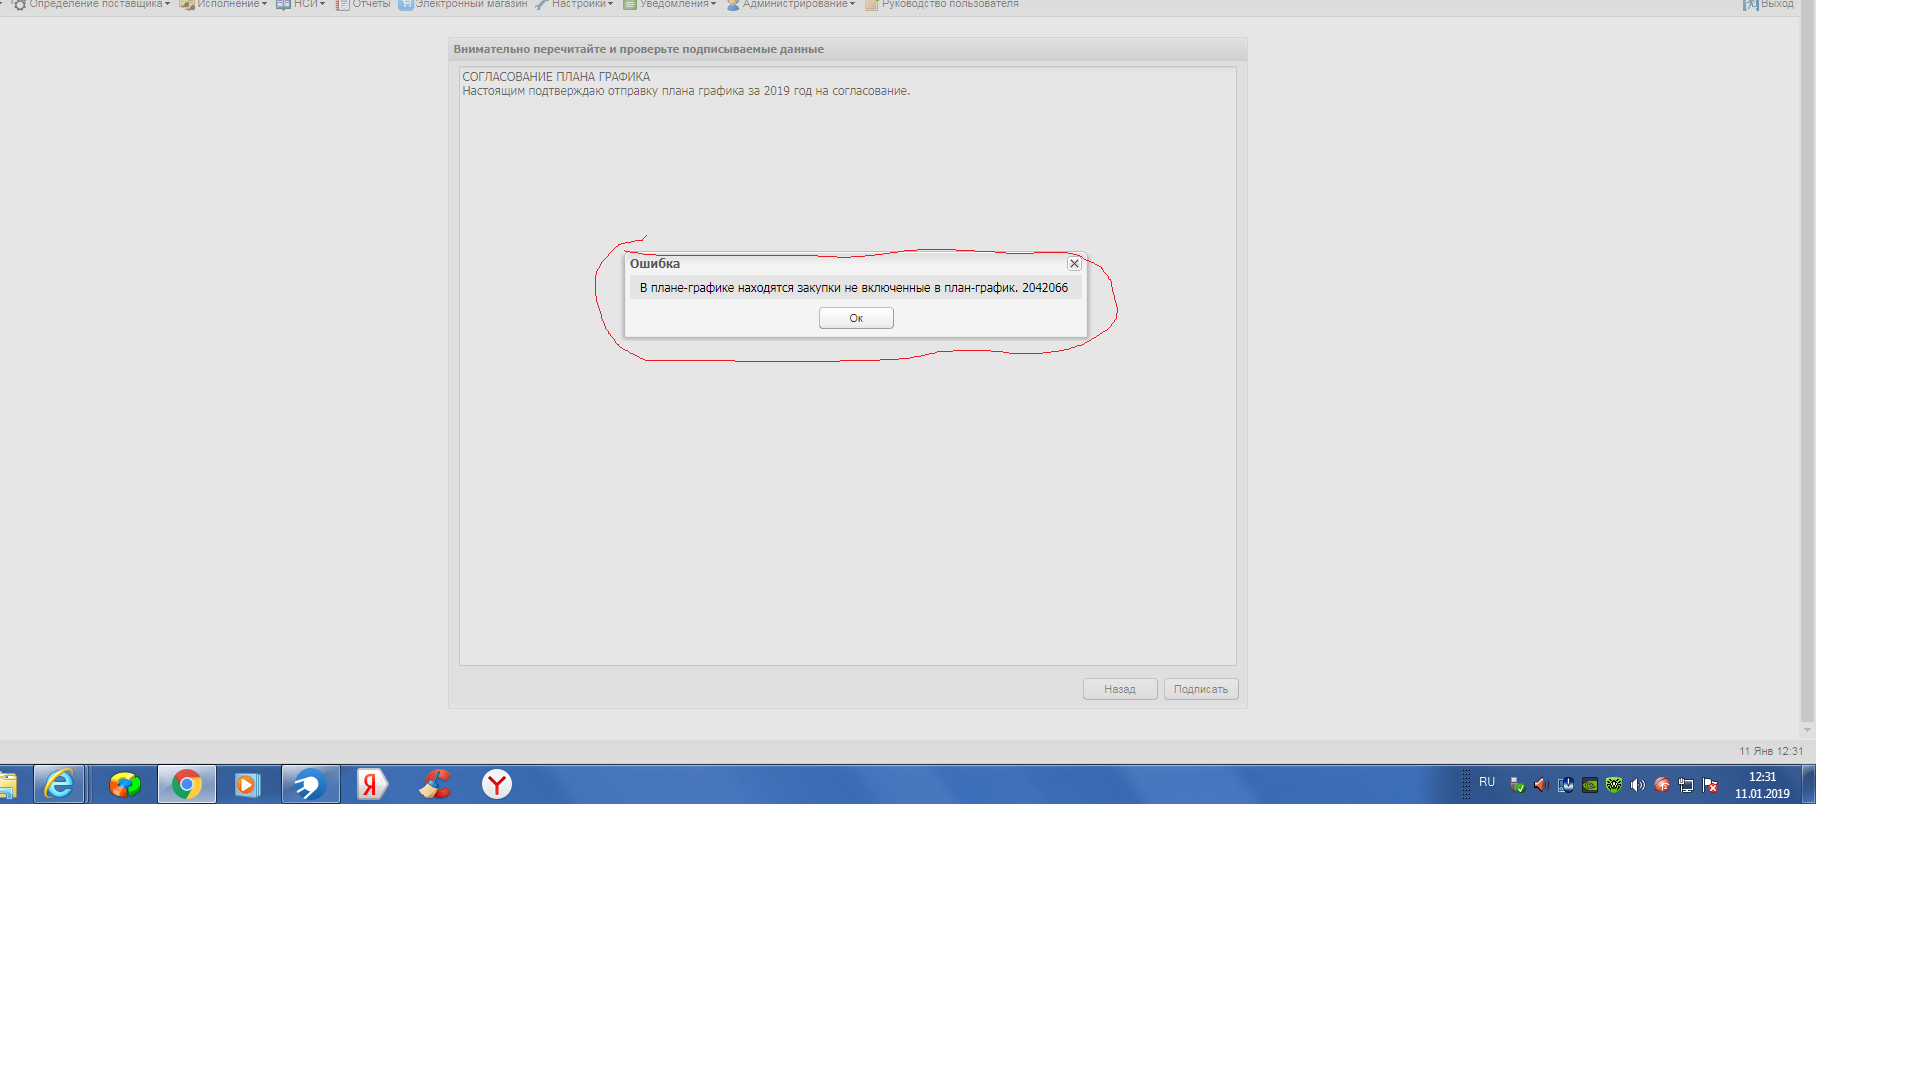Open Yandex Browser Y icon in the taskbar
This screenshot has width=1920, height=1080.
(497, 784)
